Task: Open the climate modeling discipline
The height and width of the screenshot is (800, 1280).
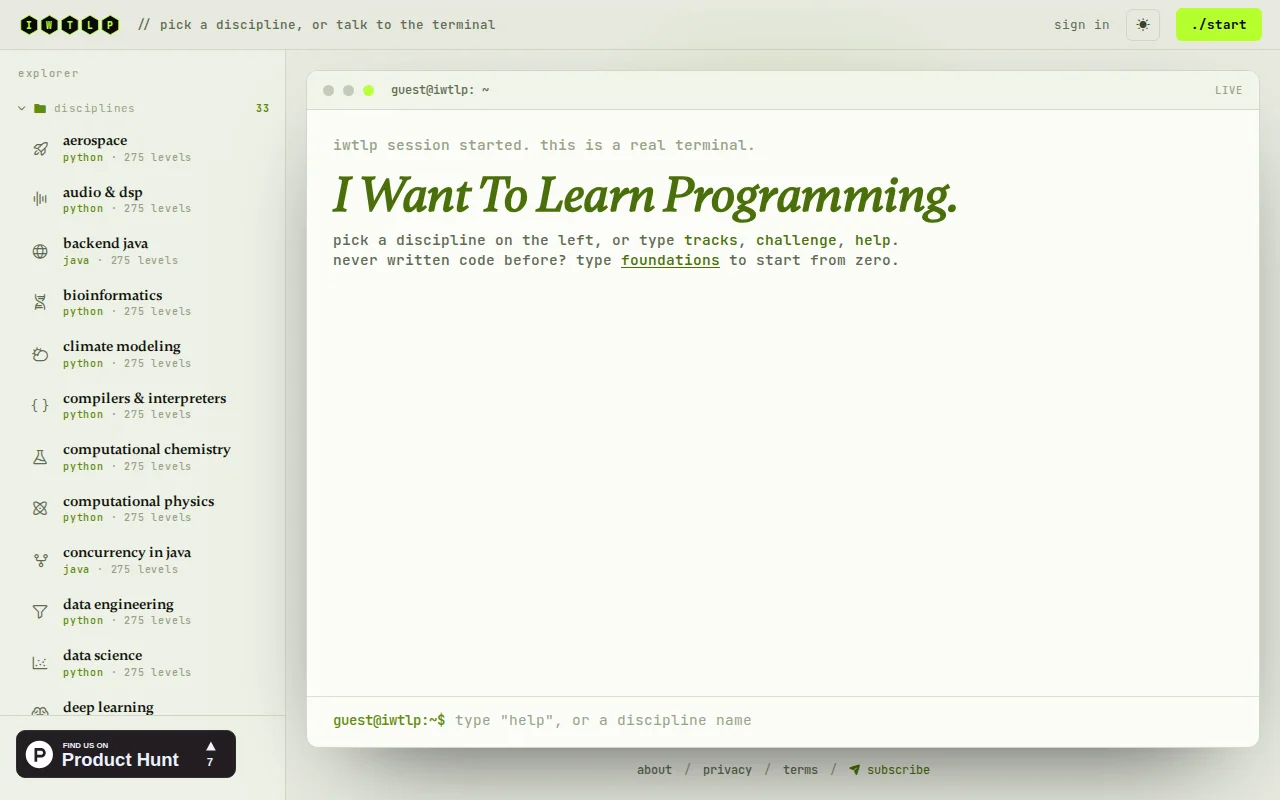Action: pyautogui.click(x=142, y=354)
